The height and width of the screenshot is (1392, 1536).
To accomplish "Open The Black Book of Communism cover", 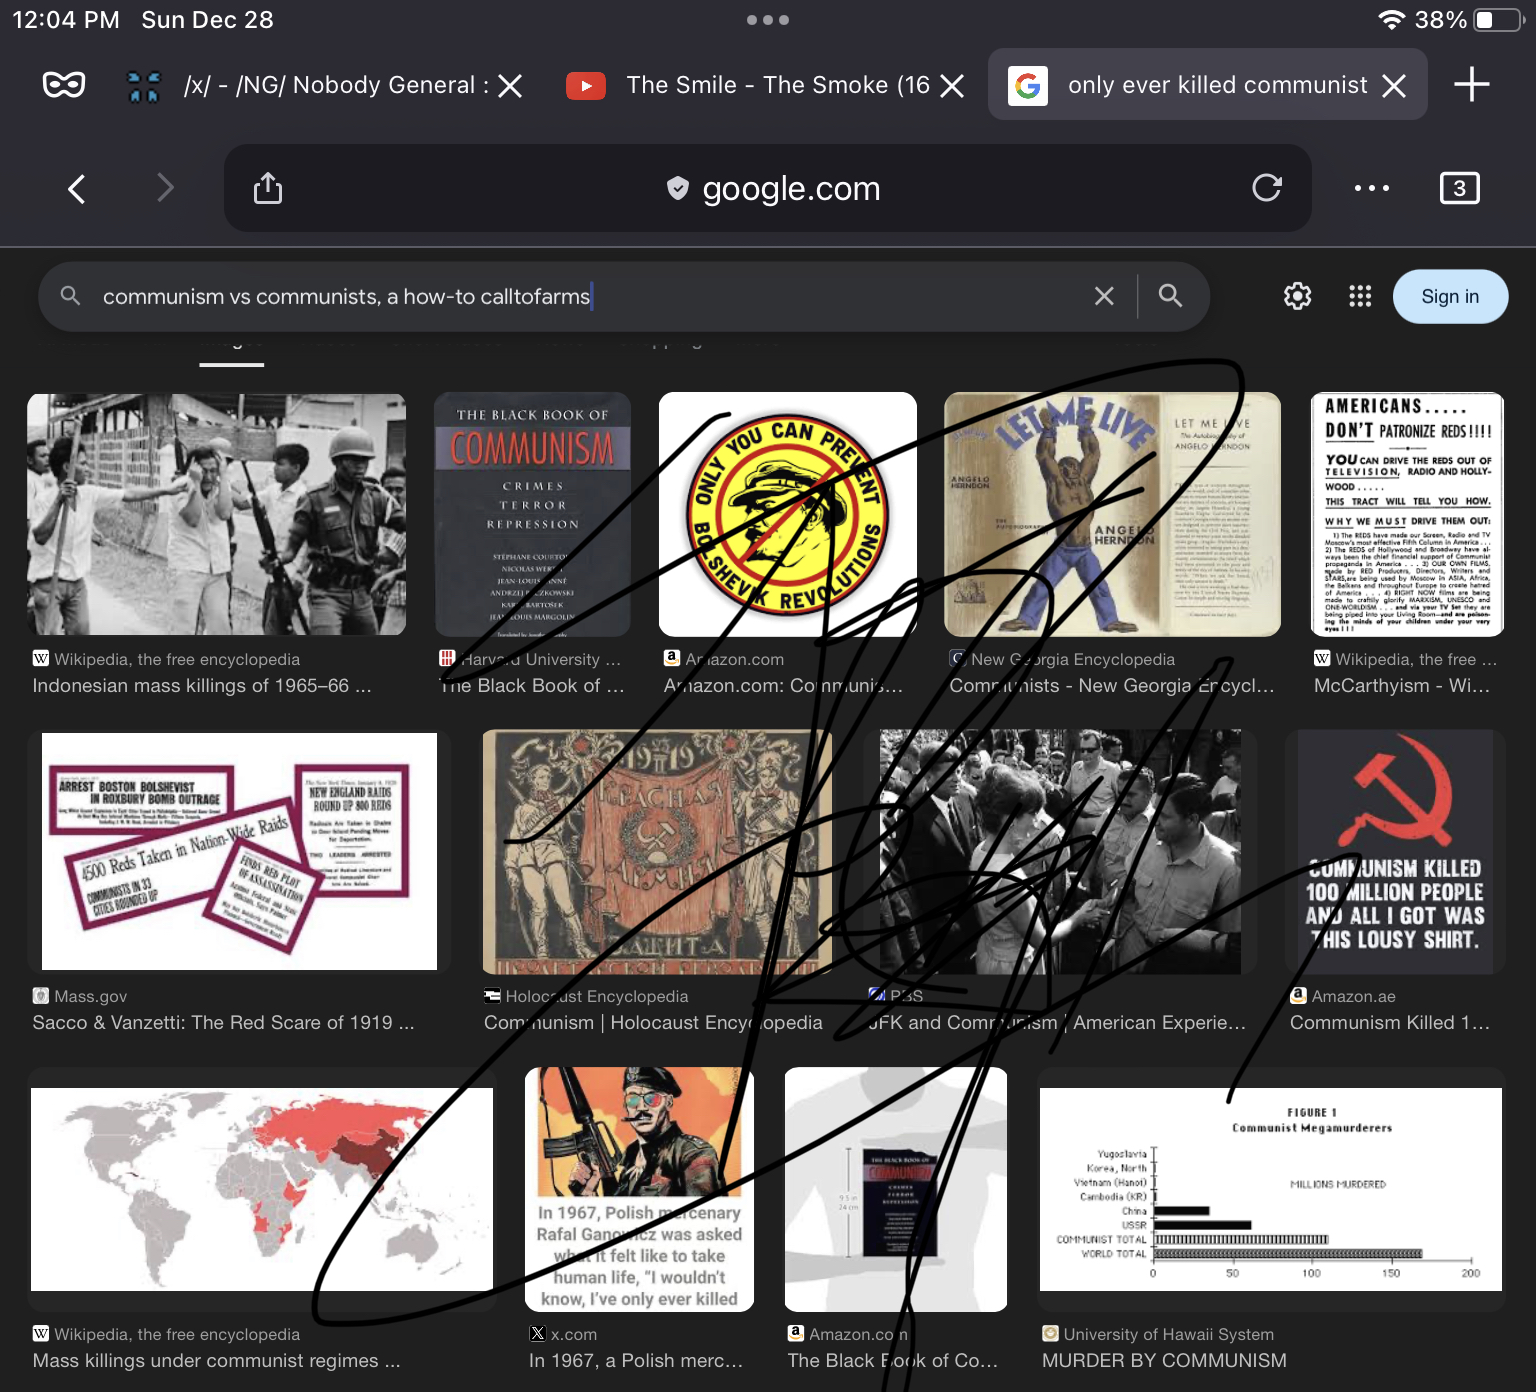I will [x=532, y=514].
